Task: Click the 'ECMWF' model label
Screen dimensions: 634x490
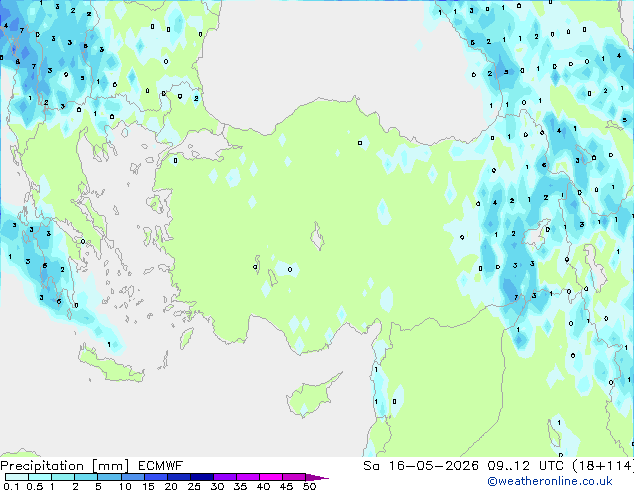Action: tap(161, 466)
